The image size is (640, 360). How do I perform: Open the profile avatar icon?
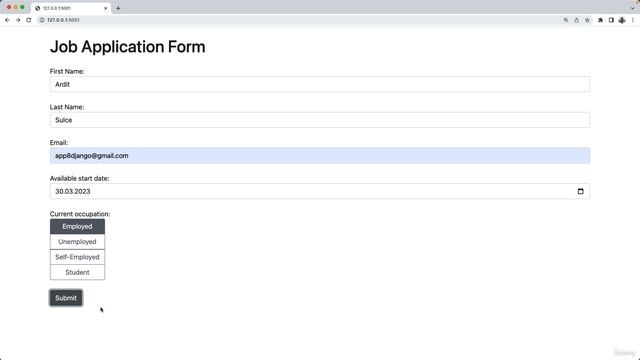(622, 20)
